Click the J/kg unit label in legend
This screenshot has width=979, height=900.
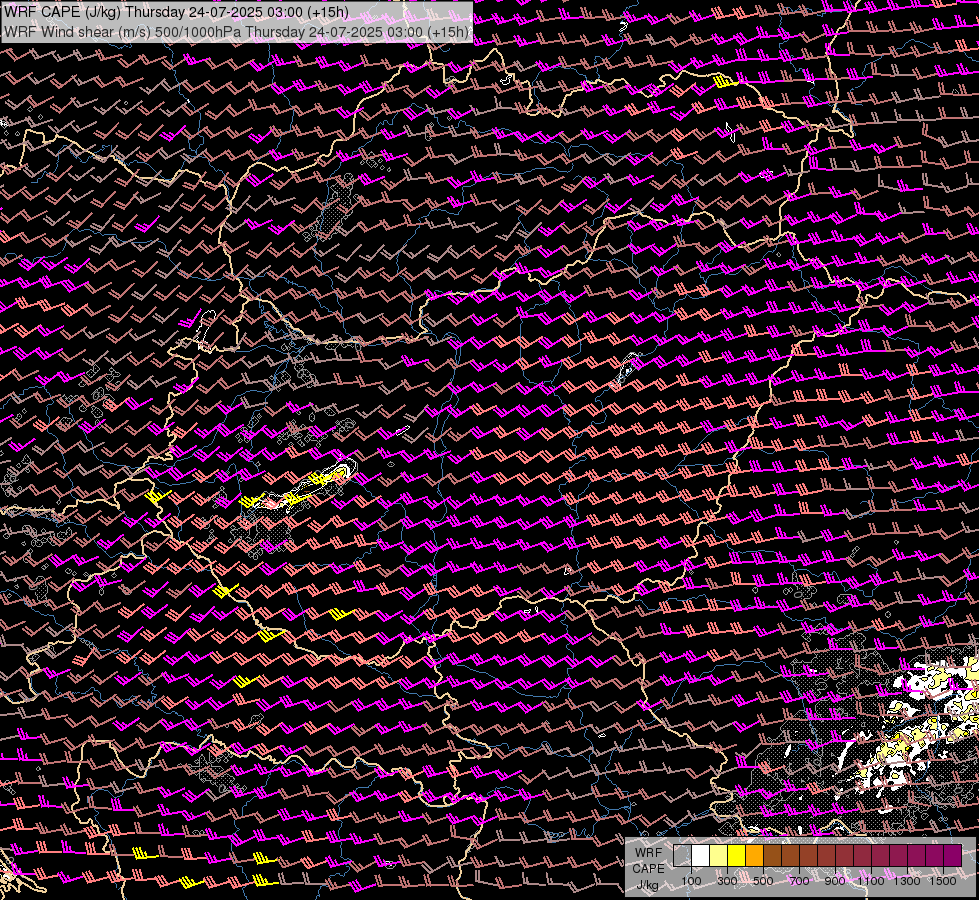(647, 885)
